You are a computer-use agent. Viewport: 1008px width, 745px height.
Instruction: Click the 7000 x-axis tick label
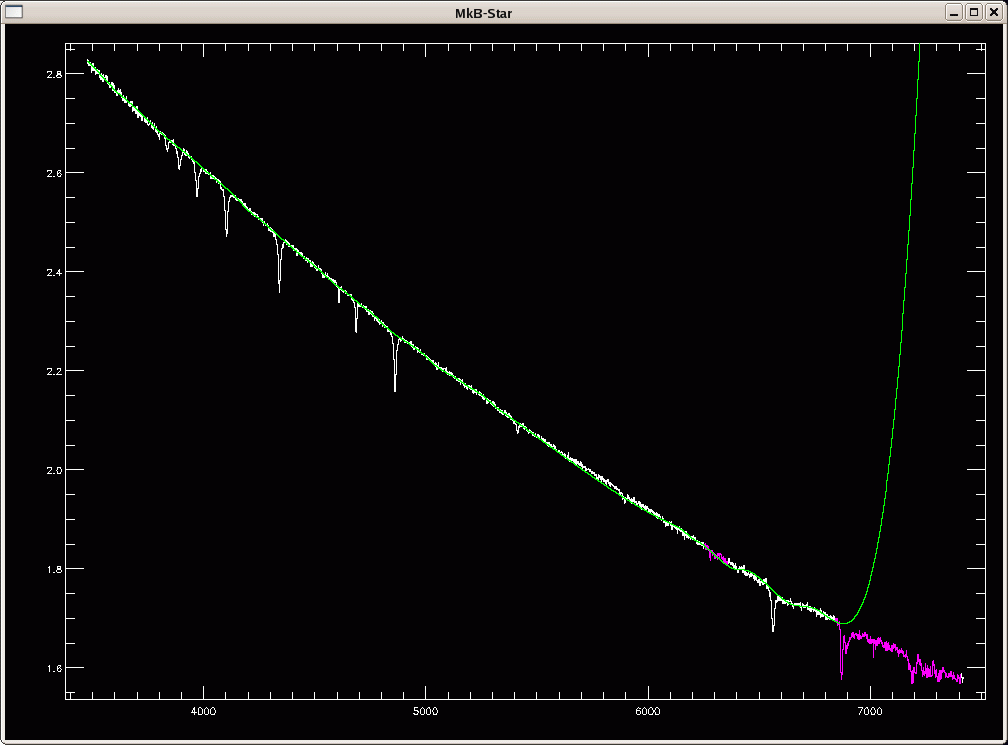point(870,710)
